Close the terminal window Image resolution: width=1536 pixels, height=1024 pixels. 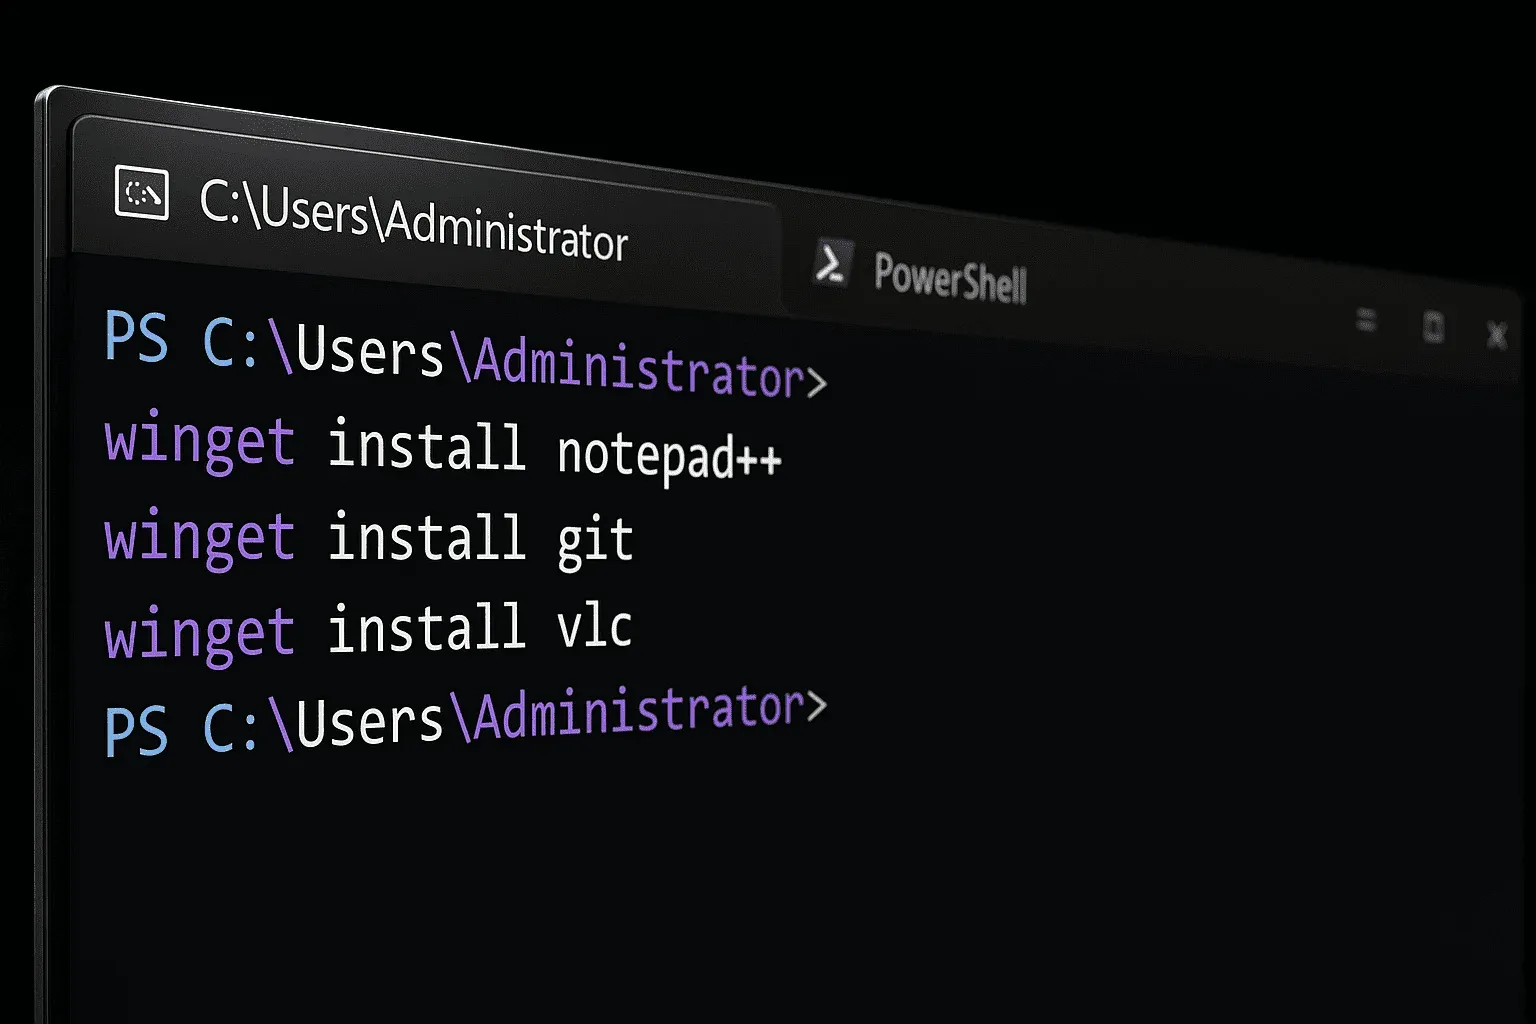click(x=1497, y=335)
